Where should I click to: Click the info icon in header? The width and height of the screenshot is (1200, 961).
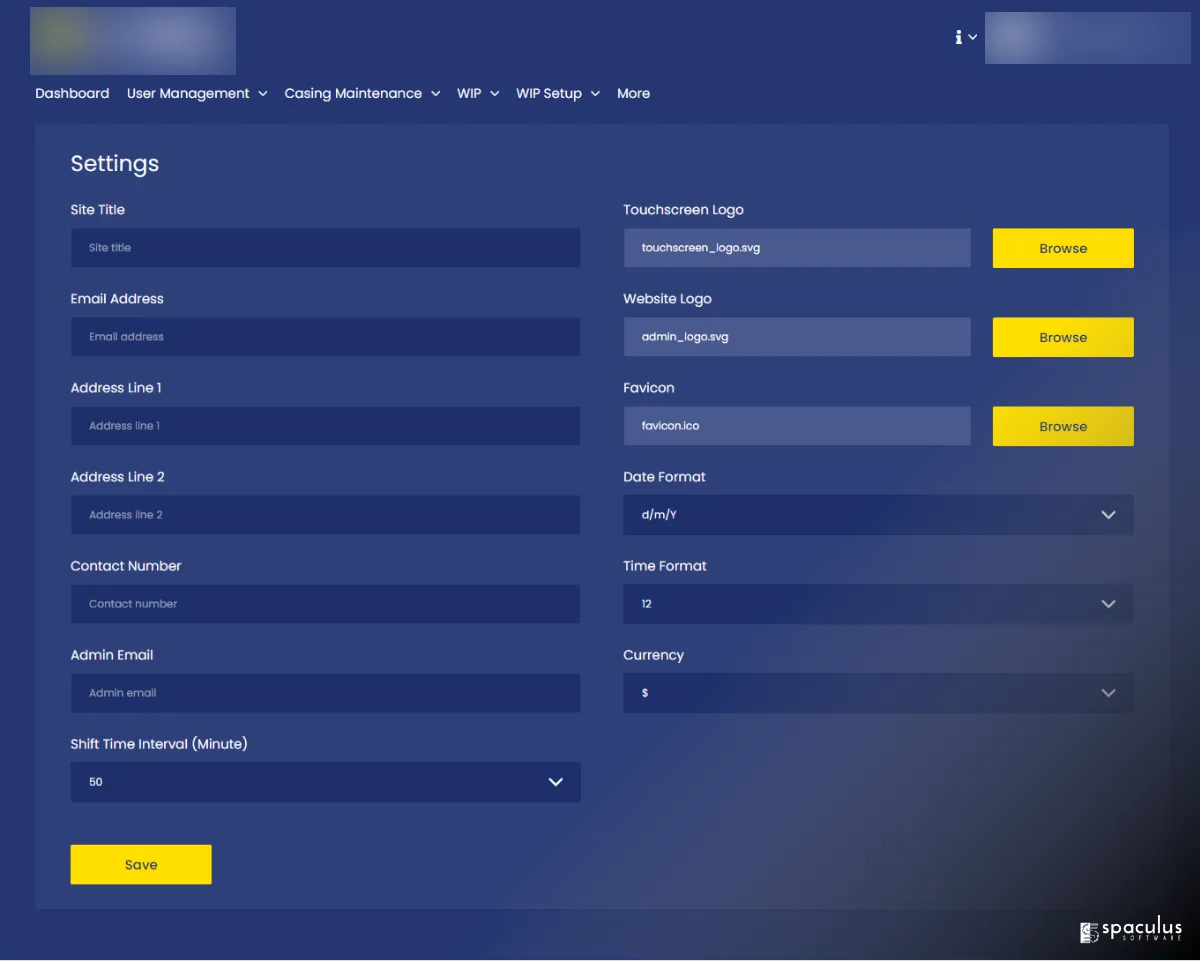tap(959, 37)
